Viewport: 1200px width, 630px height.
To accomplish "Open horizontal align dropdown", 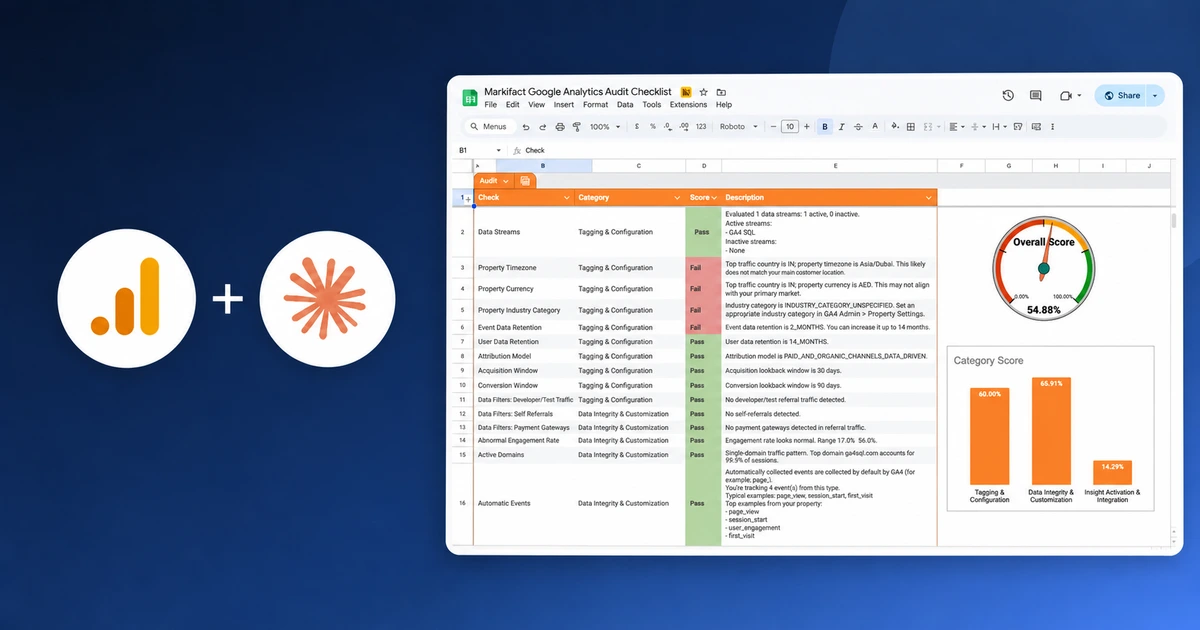I will click(957, 127).
